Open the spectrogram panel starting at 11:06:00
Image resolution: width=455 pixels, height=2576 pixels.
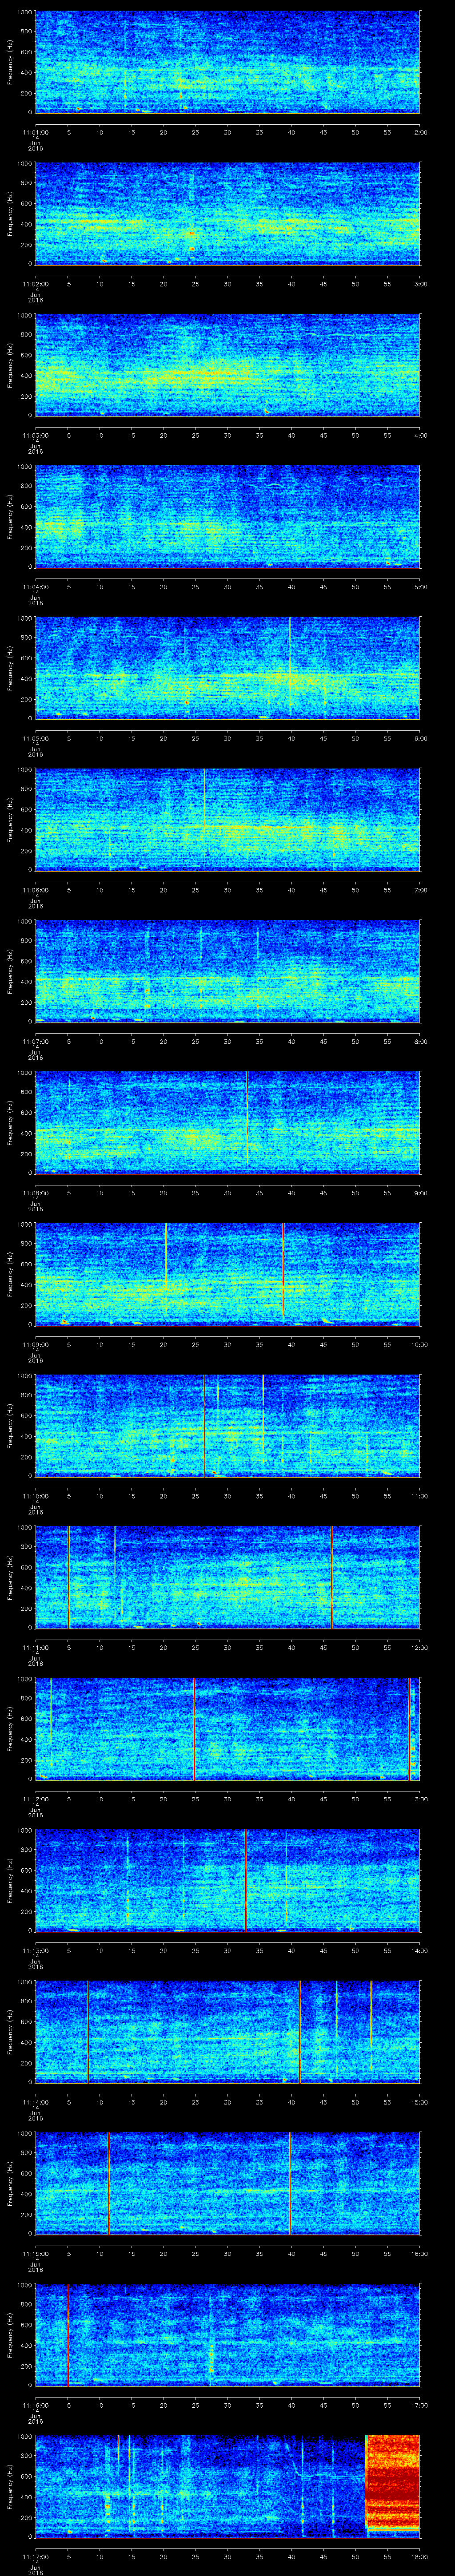coord(228,820)
